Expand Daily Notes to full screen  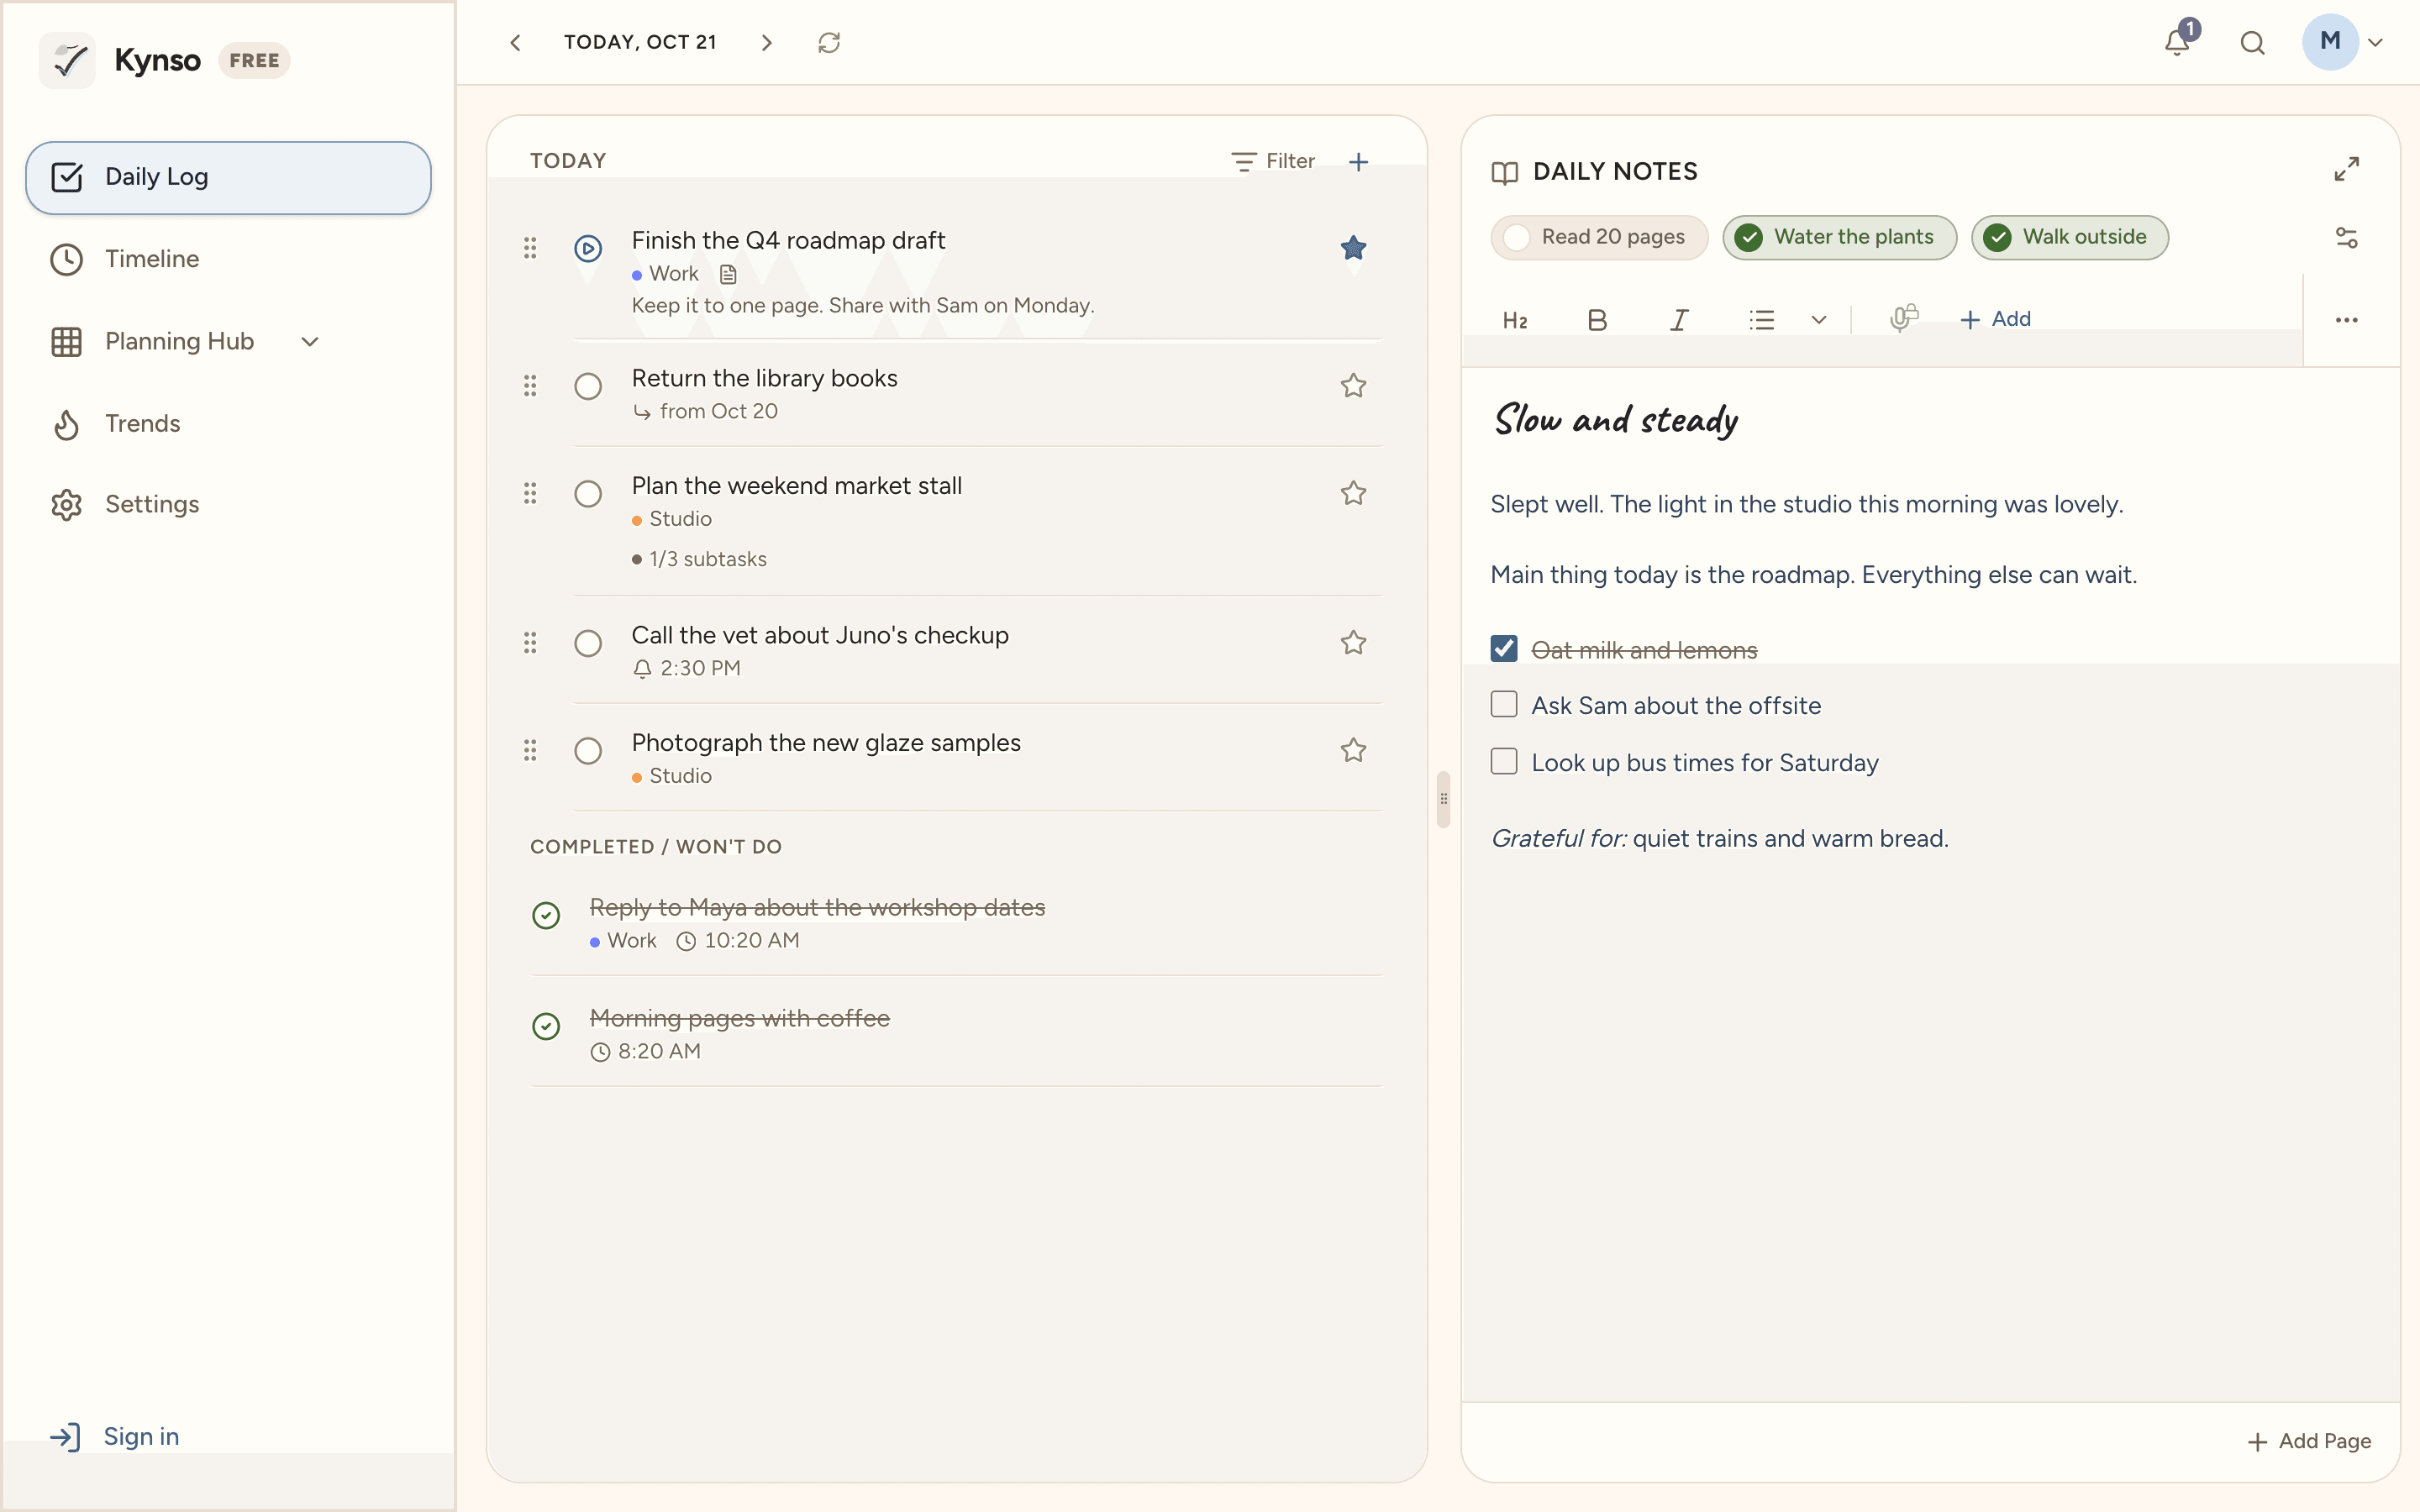[2346, 169]
